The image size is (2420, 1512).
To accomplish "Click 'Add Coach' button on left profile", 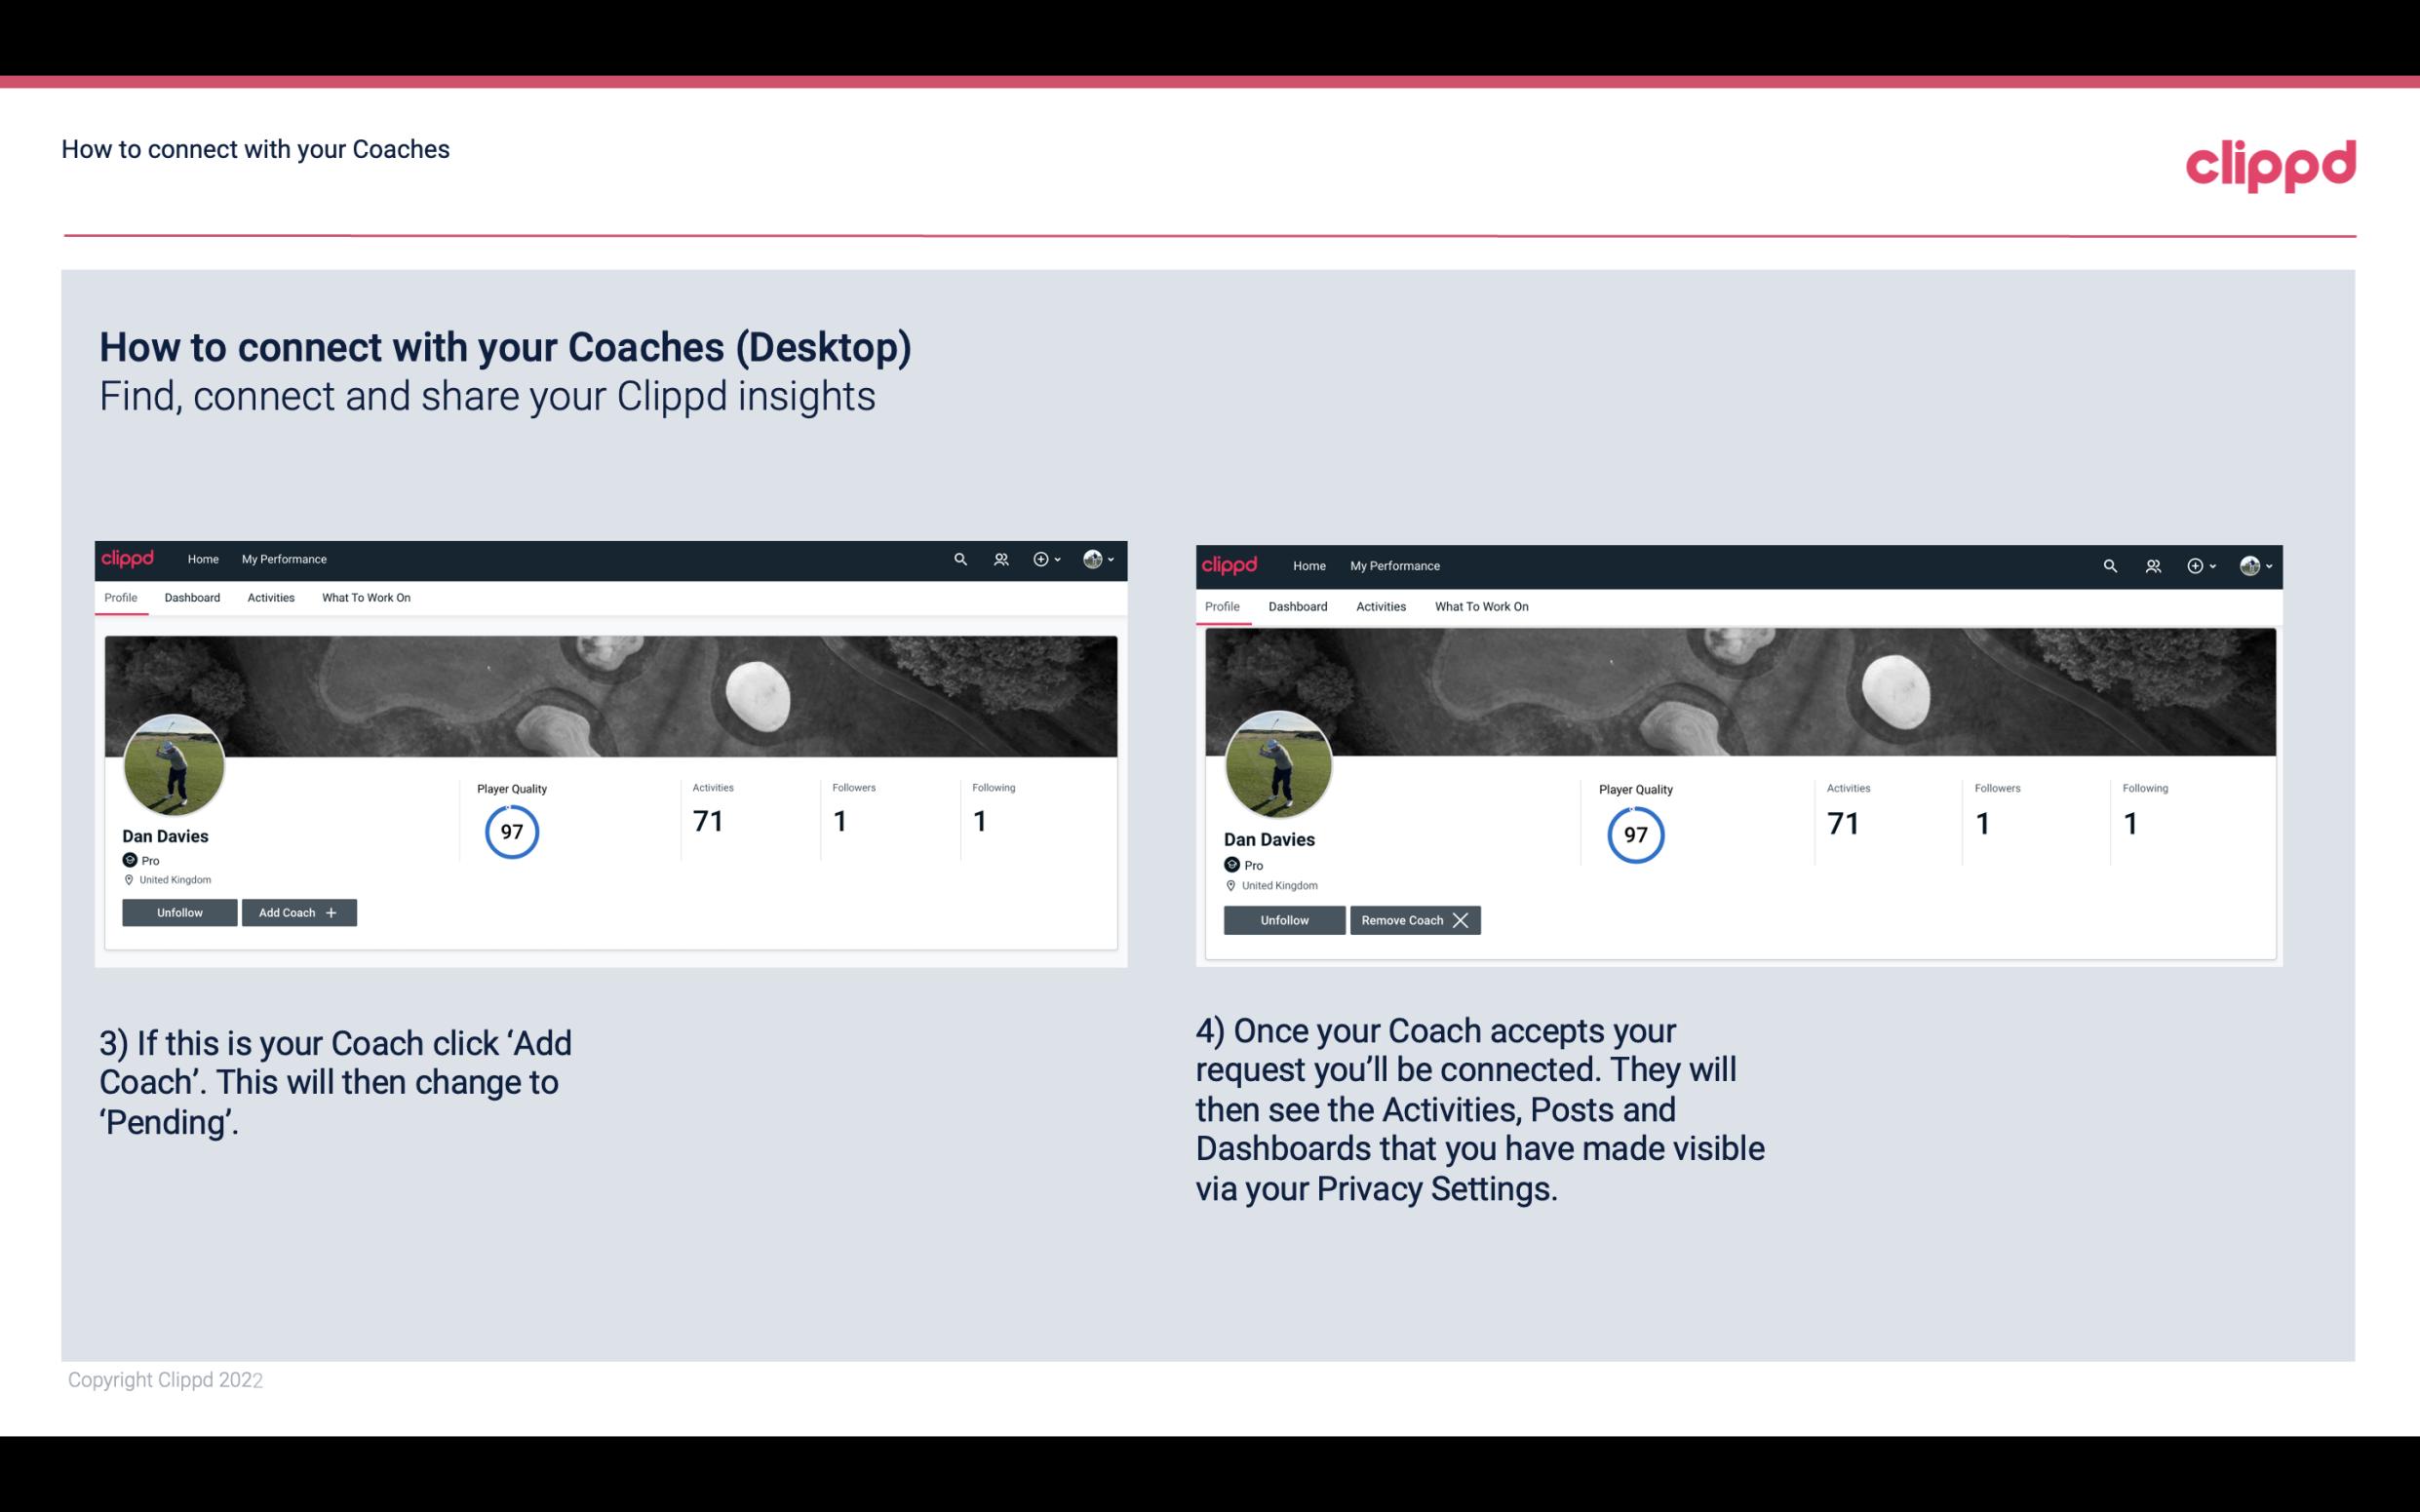I will point(298,911).
